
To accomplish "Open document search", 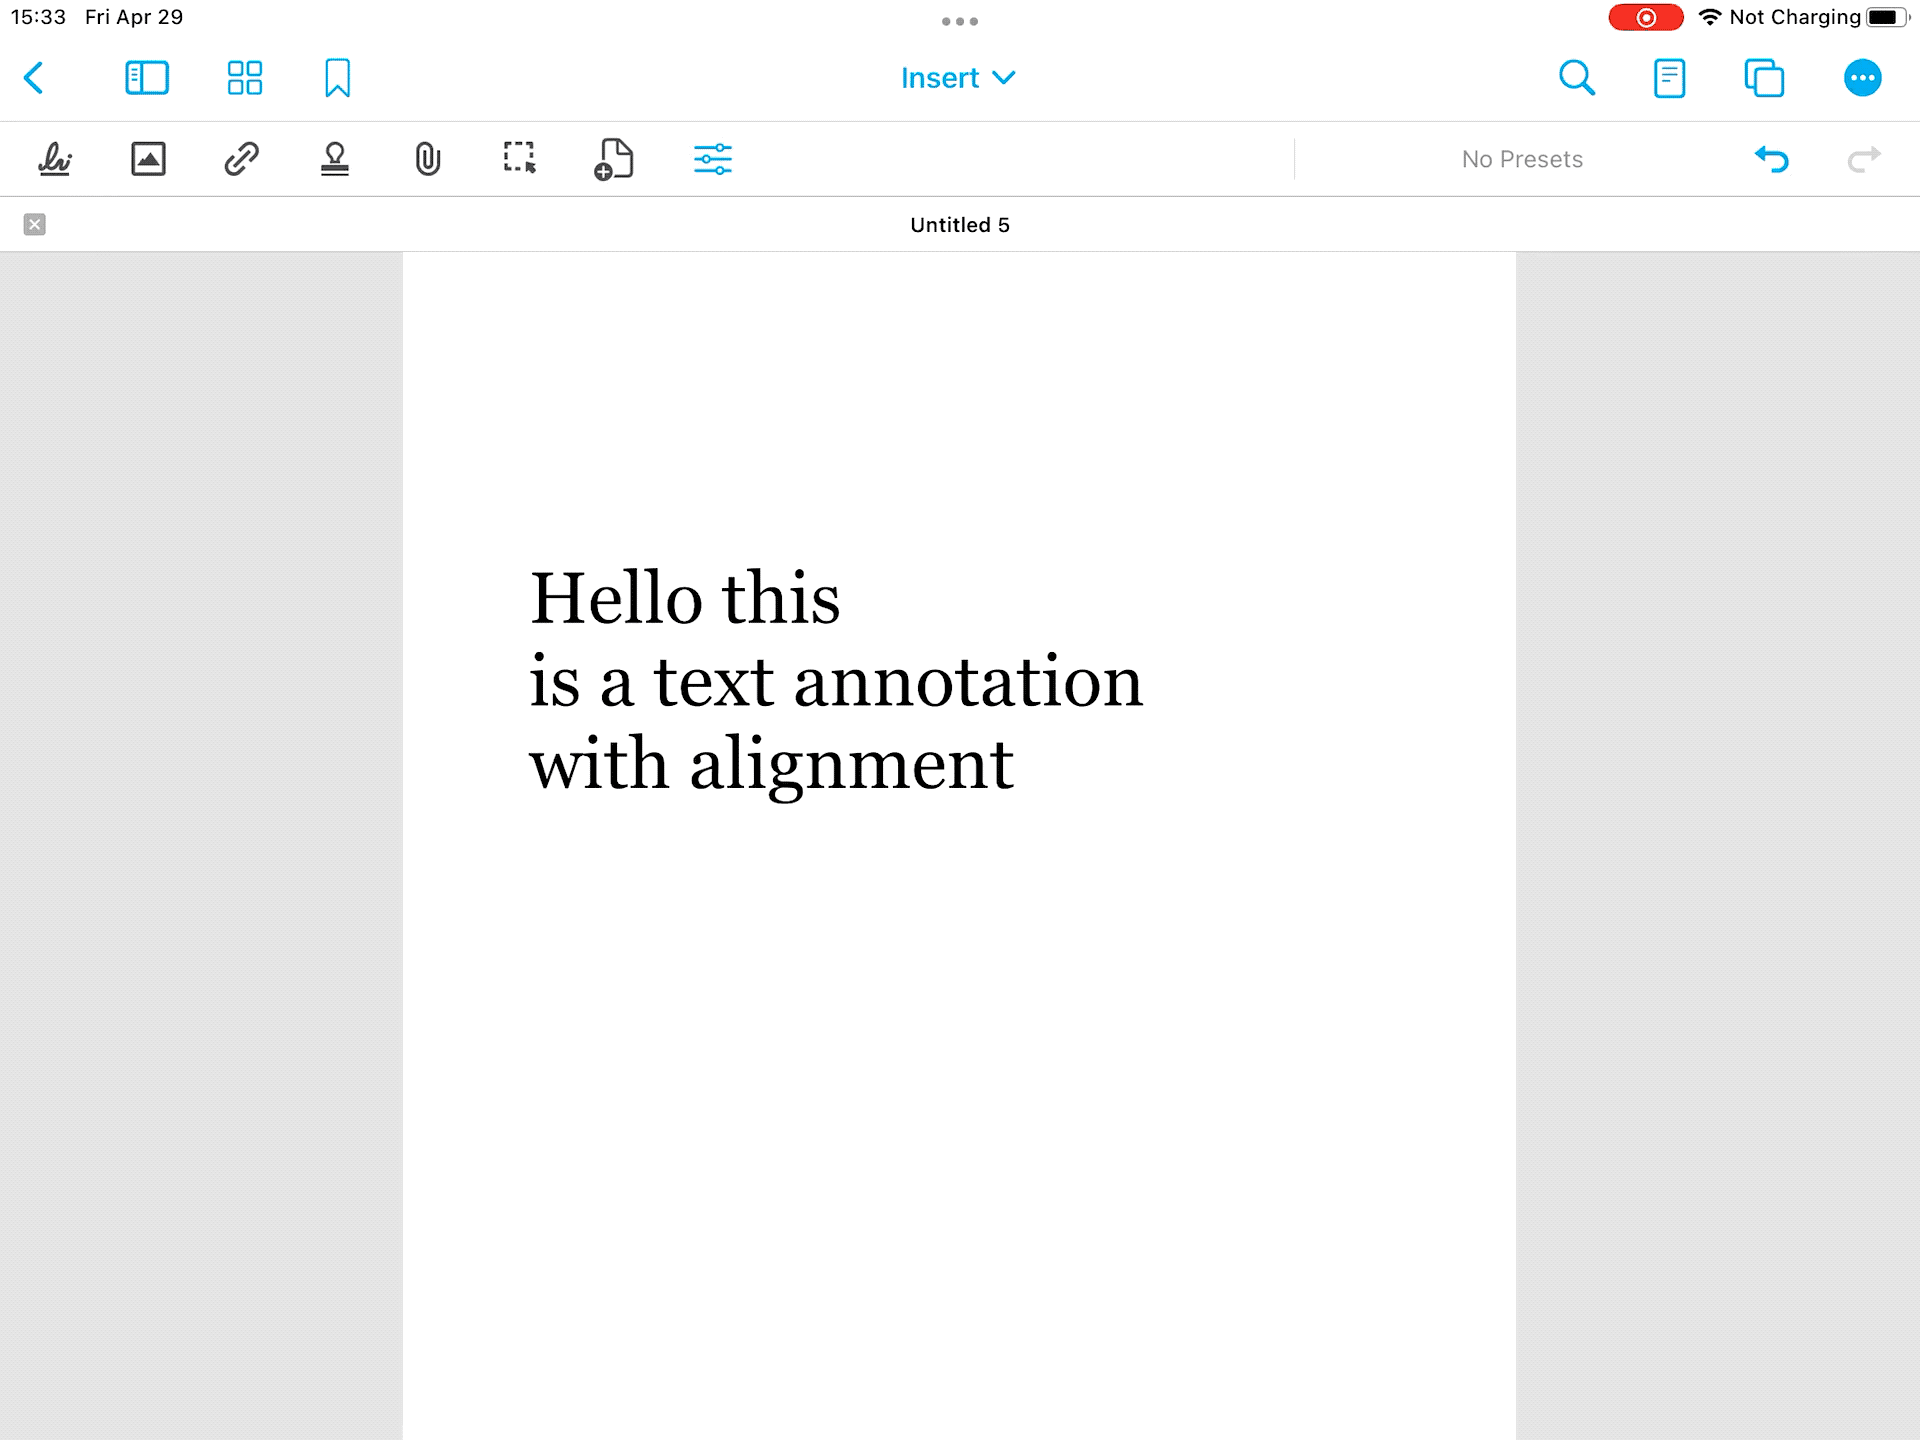I will [1576, 78].
